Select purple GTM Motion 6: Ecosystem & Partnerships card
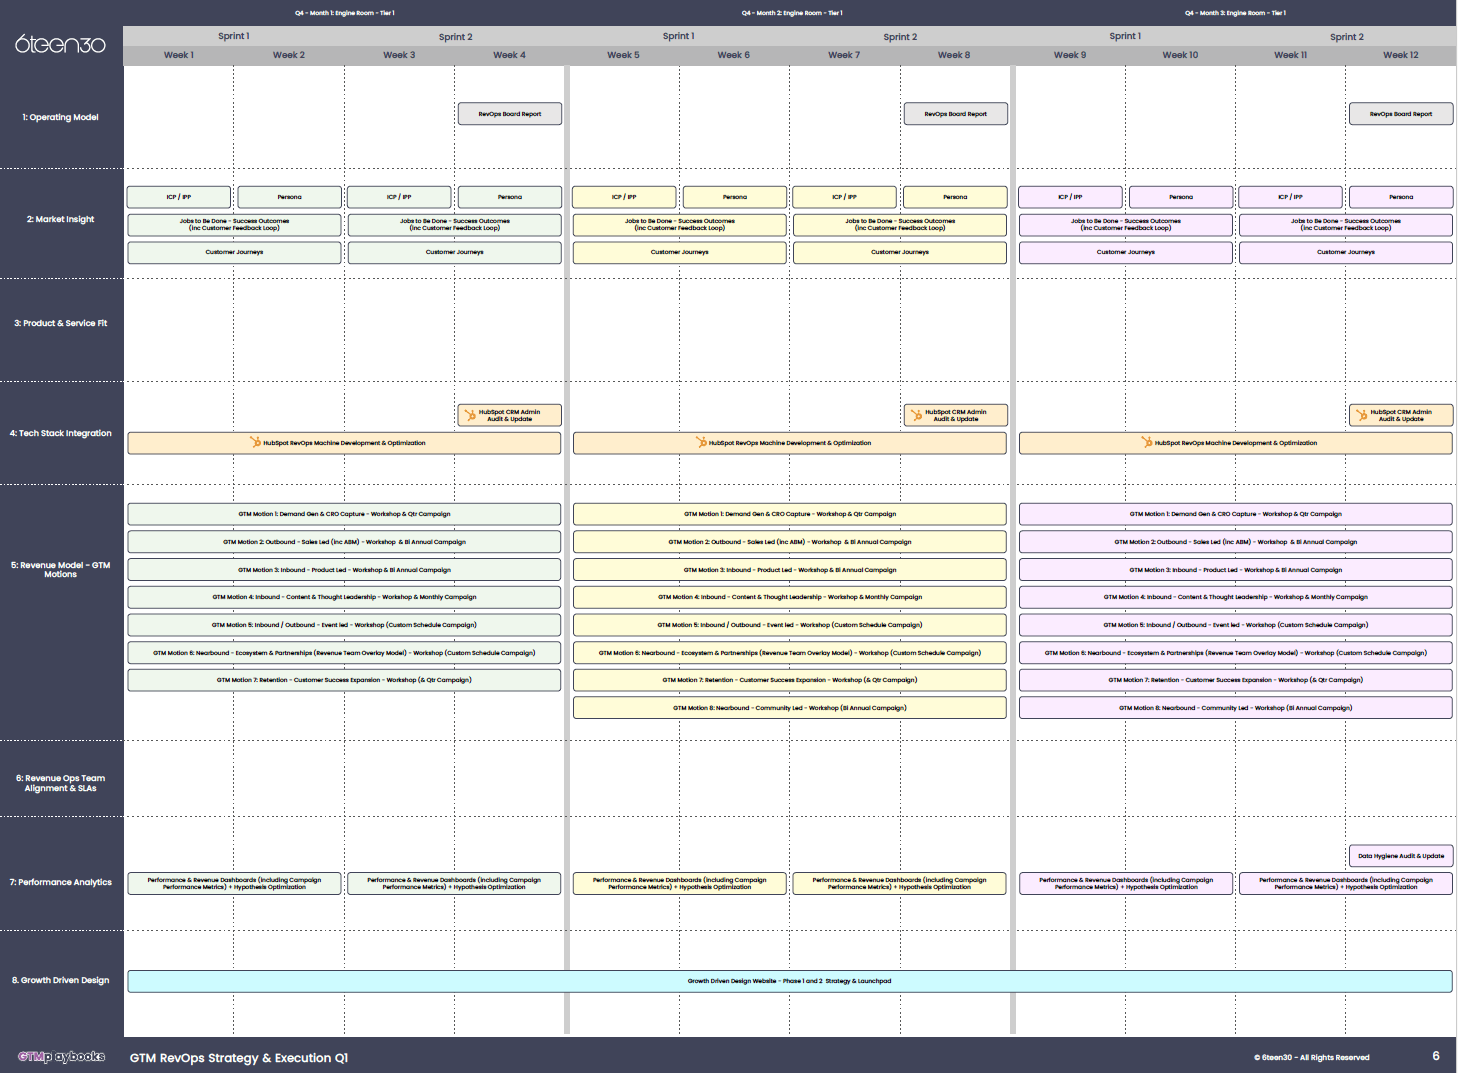The image size is (1458, 1073). coord(1236,653)
